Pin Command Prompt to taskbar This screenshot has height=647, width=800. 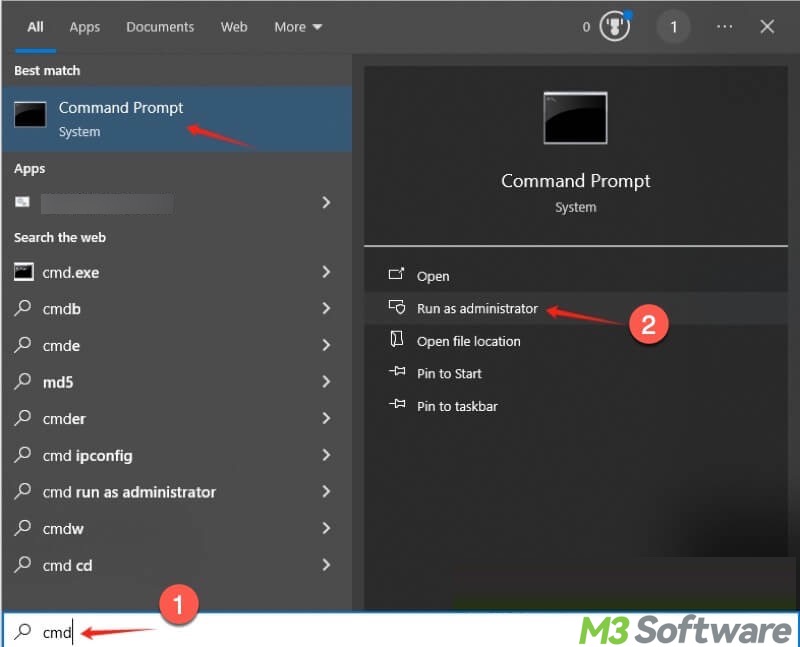[x=456, y=406]
